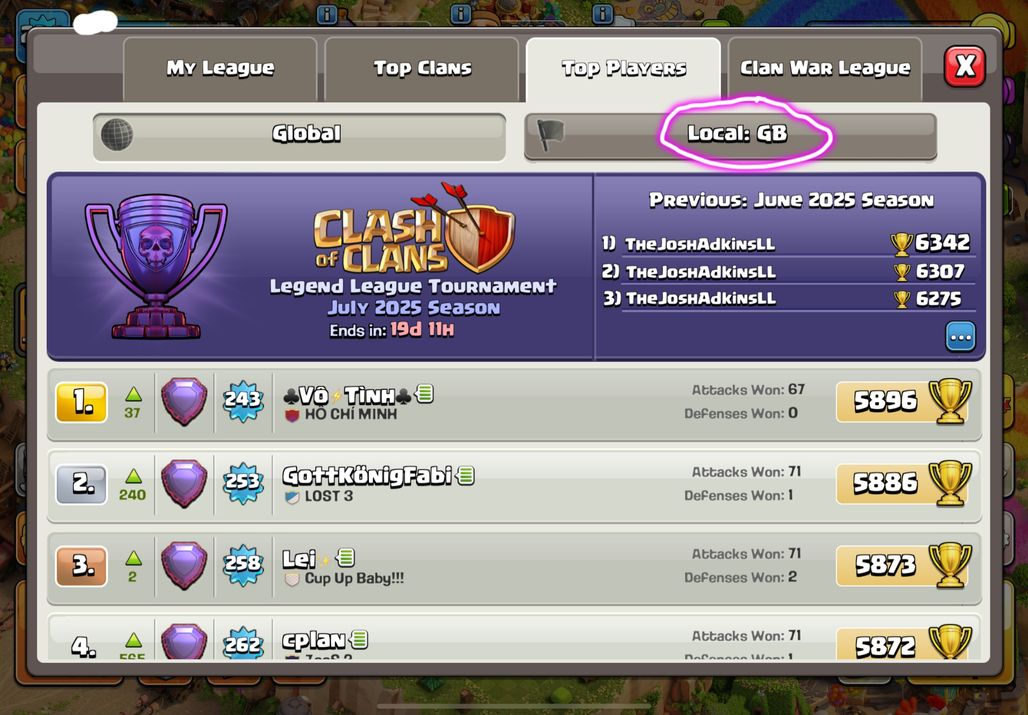The height and width of the screenshot is (715, 1028).
Task: Select the Global leaderboard filter
Action: tap(300, 136)
